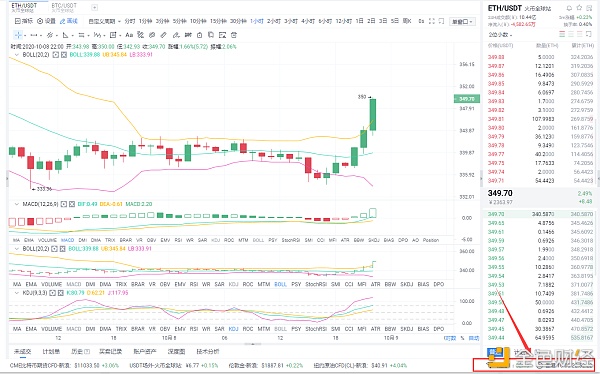This screenshot has width=600, height=374.
Task: Open settings of MACD(12,26,9) indicator
Action: (x=64, y=204)
